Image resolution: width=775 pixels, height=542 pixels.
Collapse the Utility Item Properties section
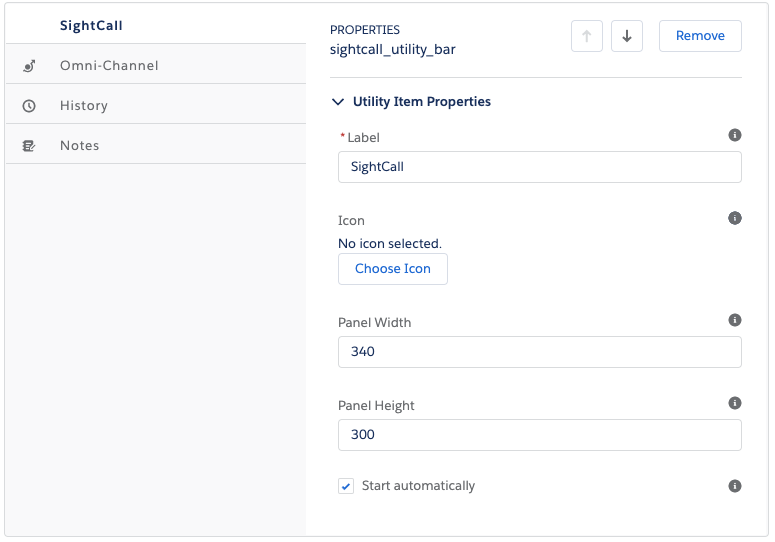pos(338,102)
